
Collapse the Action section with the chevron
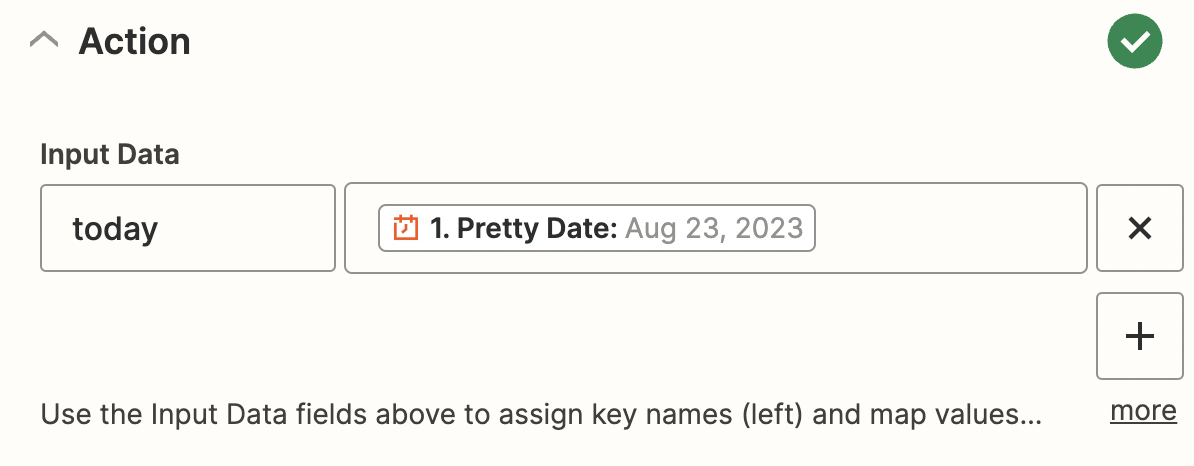click(43, 40)
